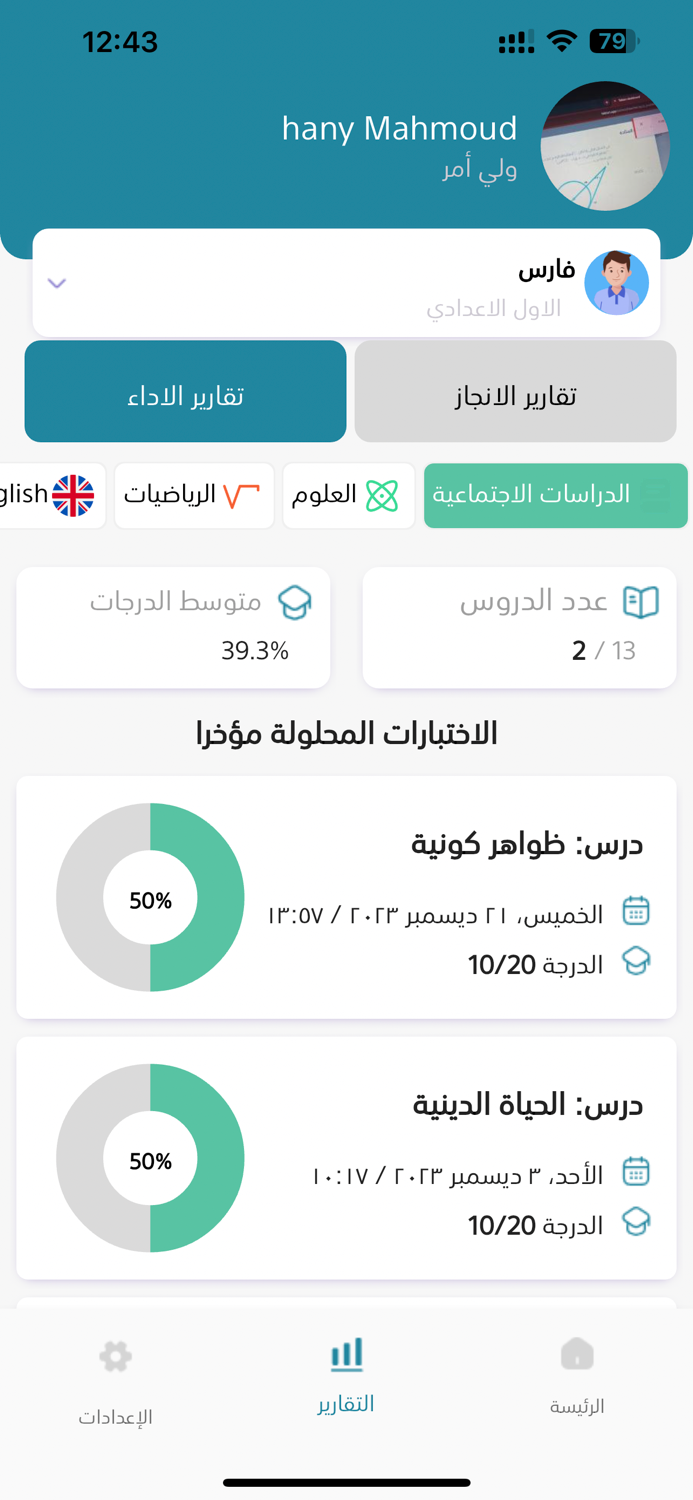693x1500 pixels.
Task: Open the درس: ظواهر كونية lesson details
Action: (x=346, y=897)
